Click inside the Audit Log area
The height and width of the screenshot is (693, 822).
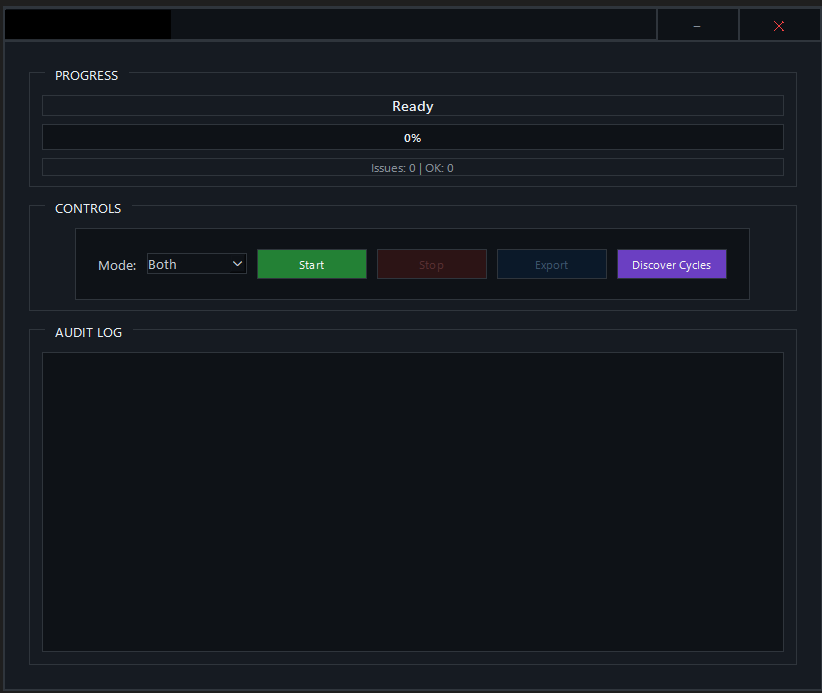pyautogui.click(x=412, y=500)
